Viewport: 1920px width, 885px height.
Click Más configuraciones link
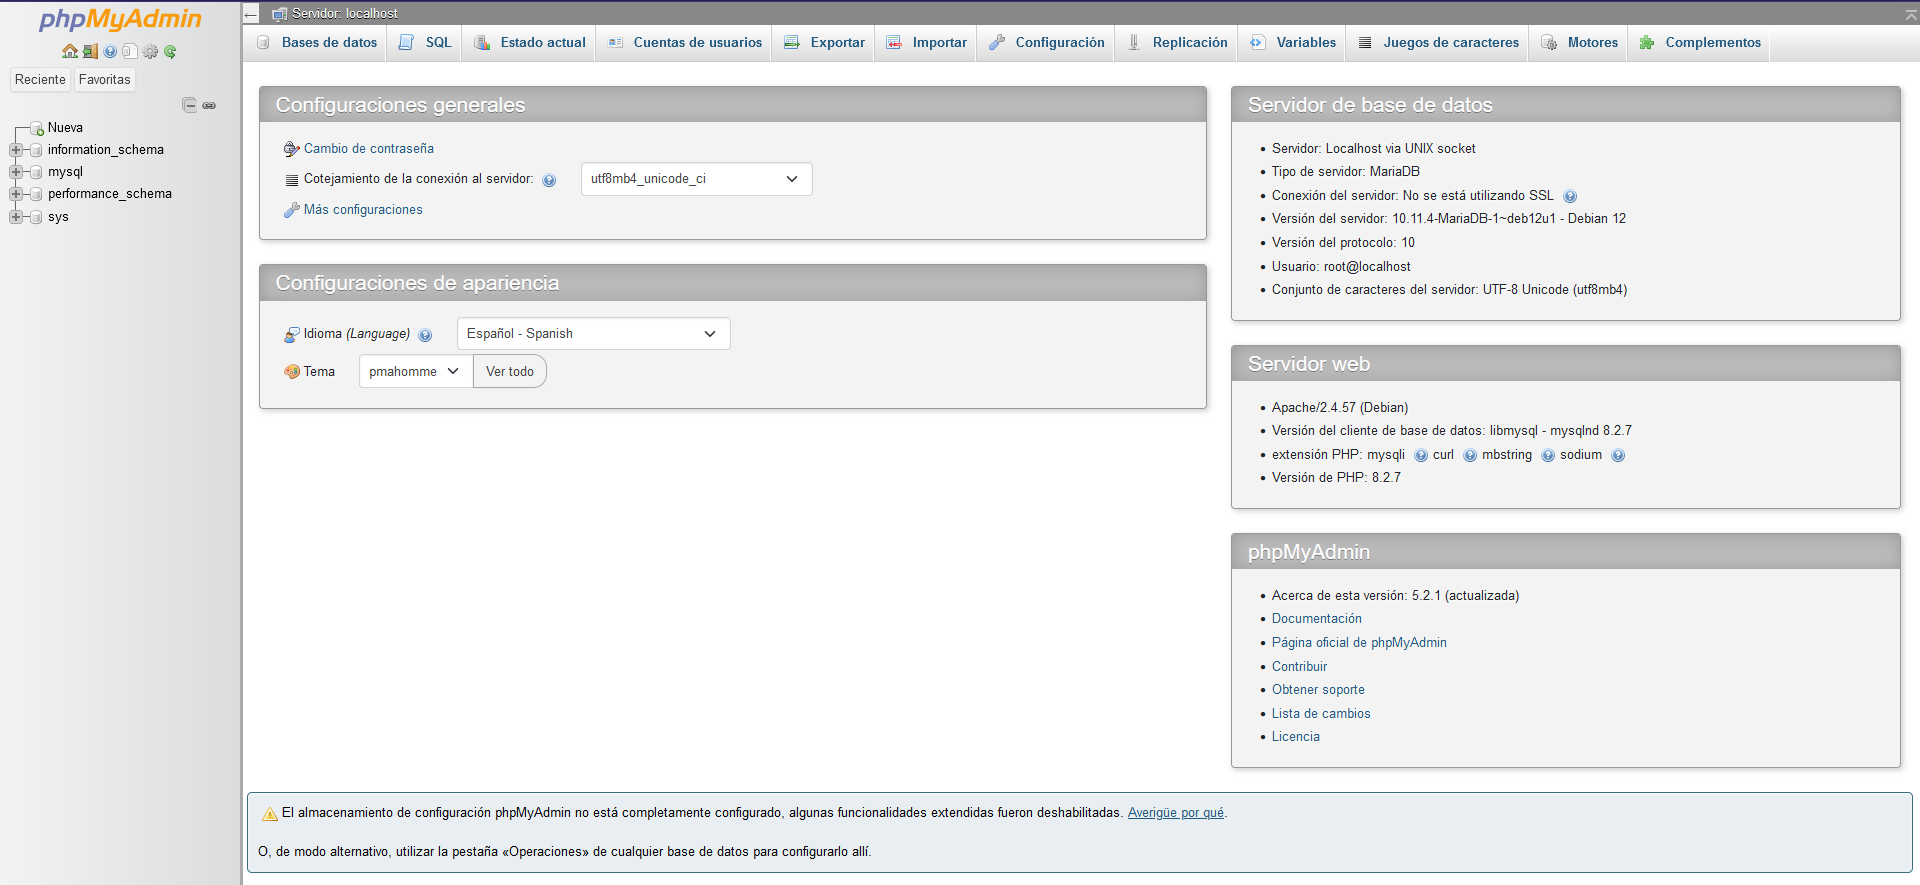[x=363, y=210]
